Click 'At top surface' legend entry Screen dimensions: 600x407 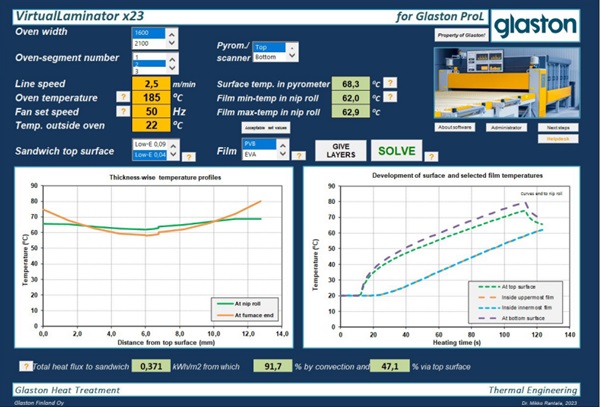(507, 287)
